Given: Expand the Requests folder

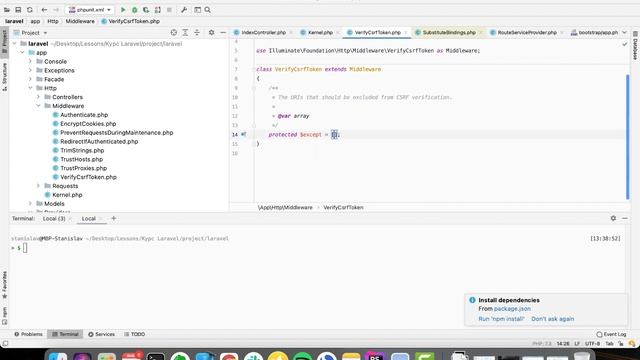Looking at the screenshot, I should tap(38, 186).
